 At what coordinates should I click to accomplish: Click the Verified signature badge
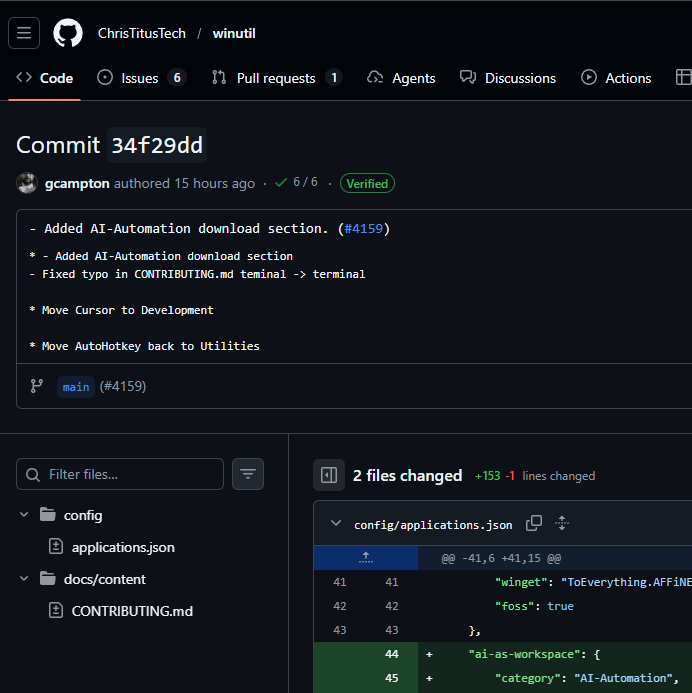point(367,183)
